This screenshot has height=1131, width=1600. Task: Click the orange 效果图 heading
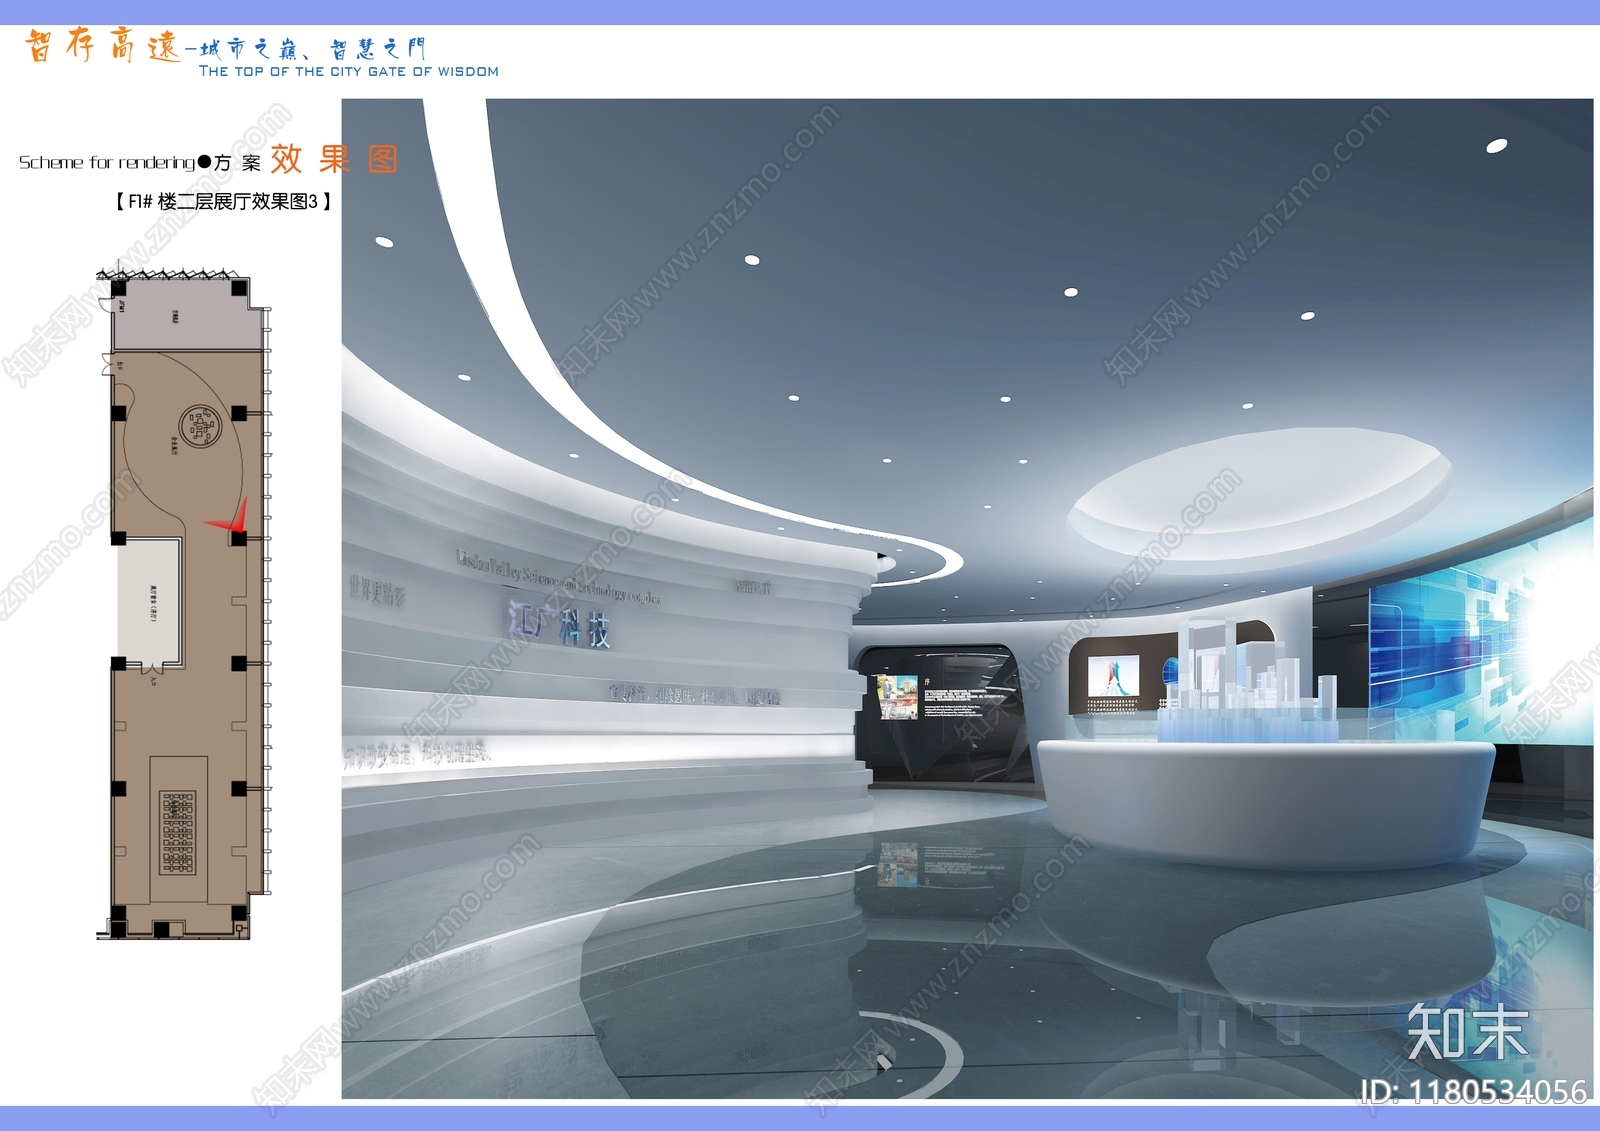(x=334, y=159)
